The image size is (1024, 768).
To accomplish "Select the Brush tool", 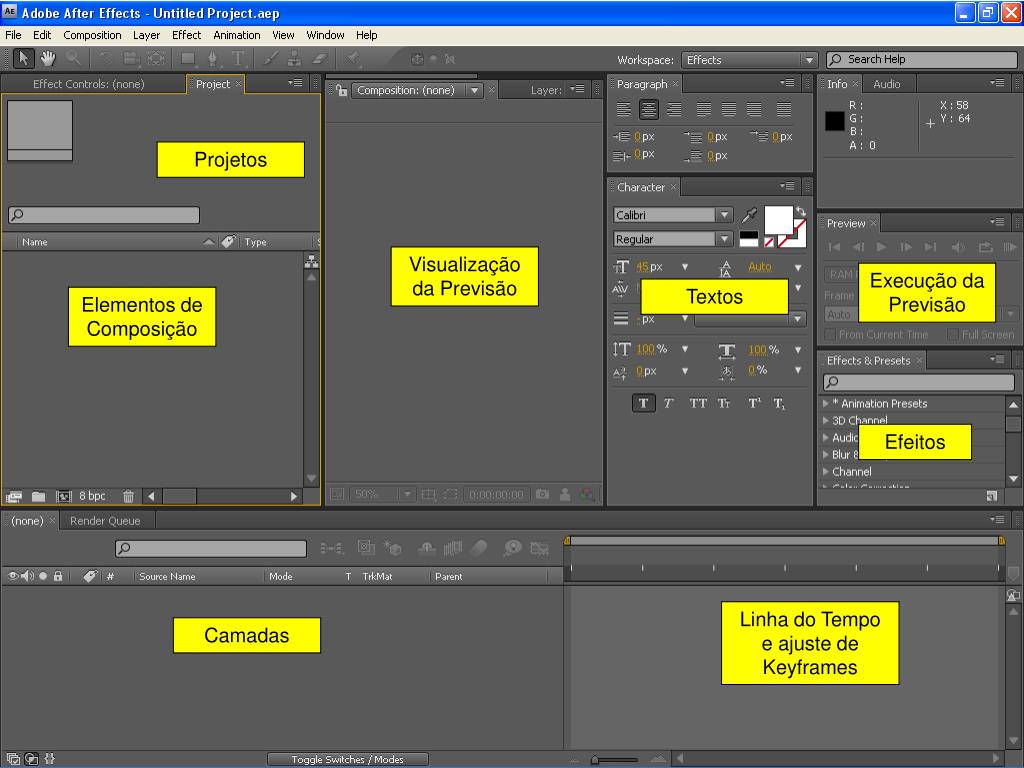I will 270,59.
